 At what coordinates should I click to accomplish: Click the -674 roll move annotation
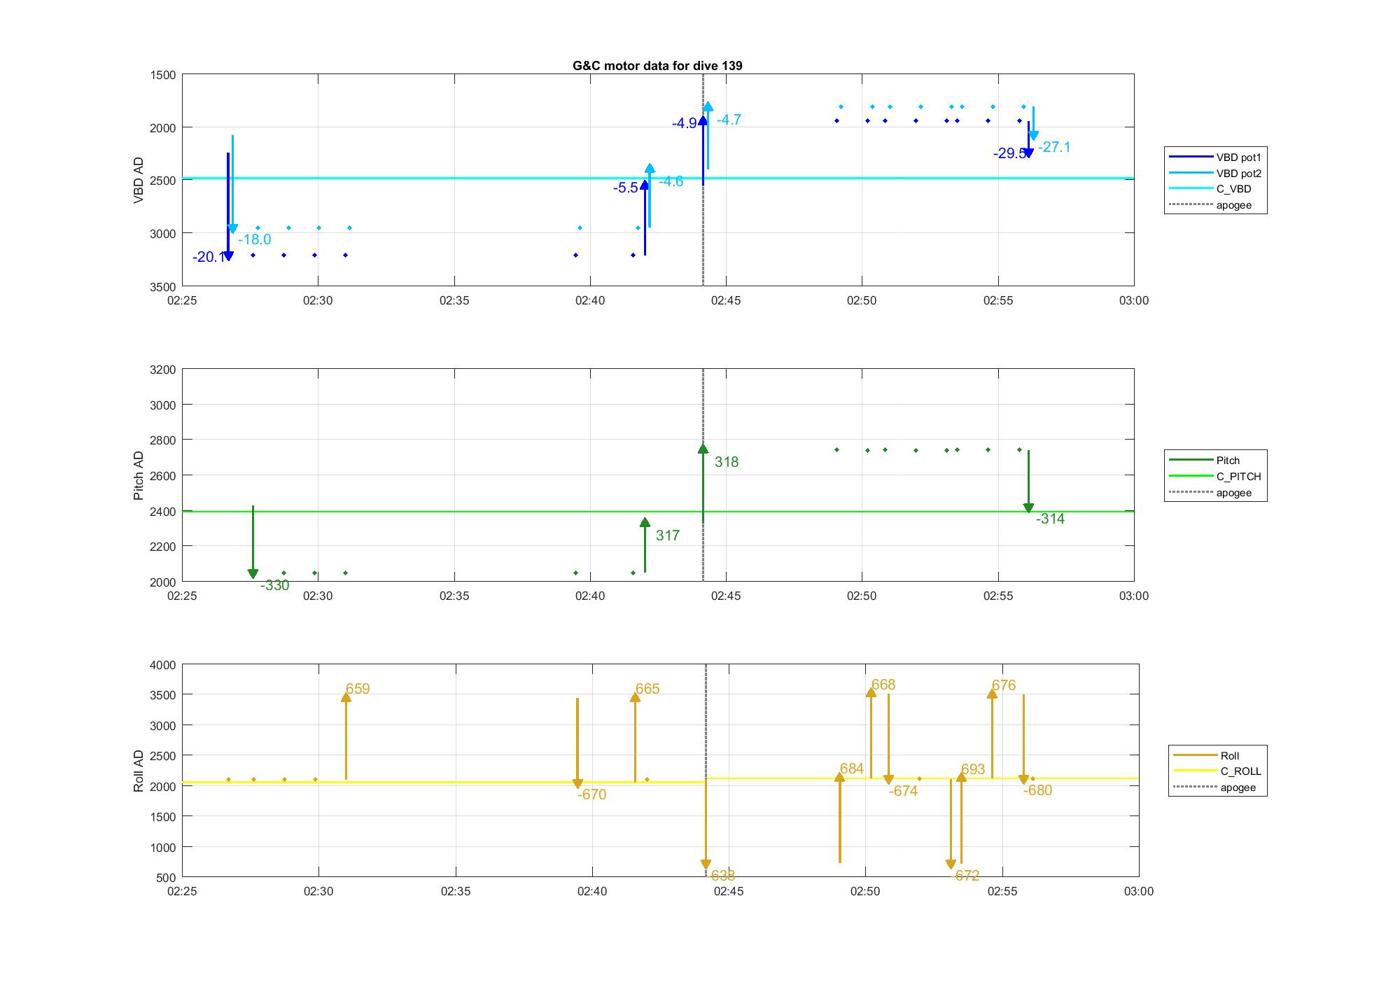click(x=903, y=790)
